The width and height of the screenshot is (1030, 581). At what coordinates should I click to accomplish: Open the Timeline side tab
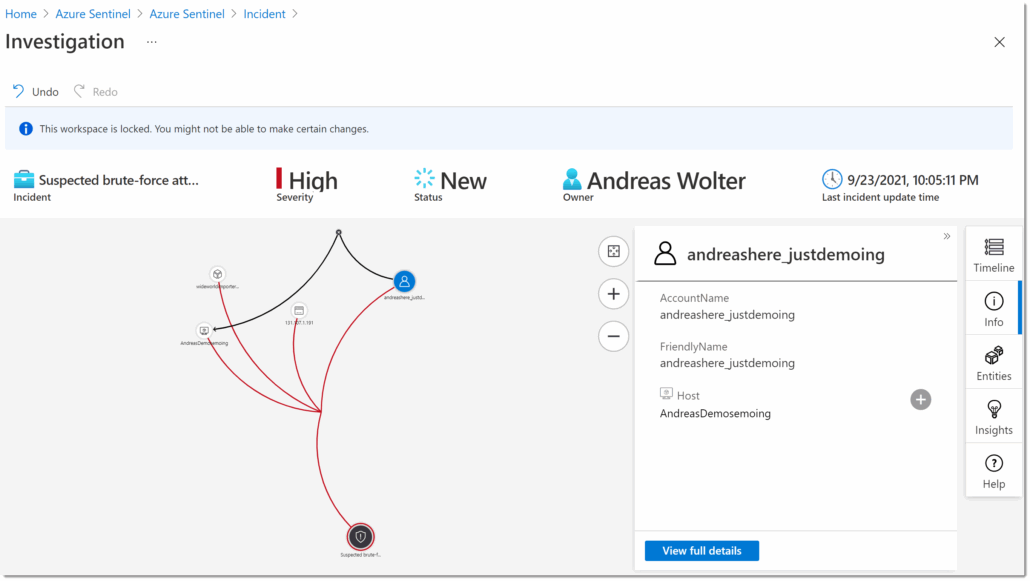(993, 255)
